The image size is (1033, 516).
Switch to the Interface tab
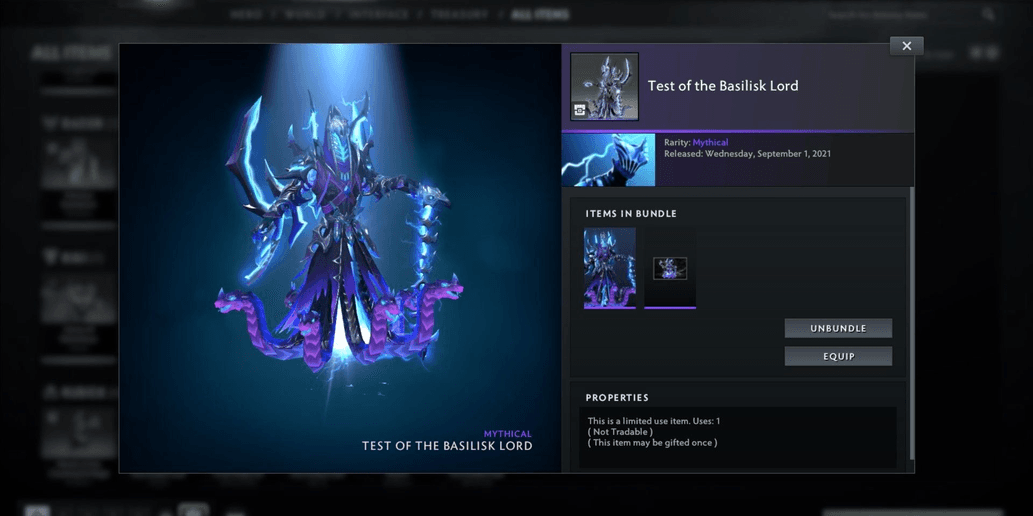tap(378, 15)
